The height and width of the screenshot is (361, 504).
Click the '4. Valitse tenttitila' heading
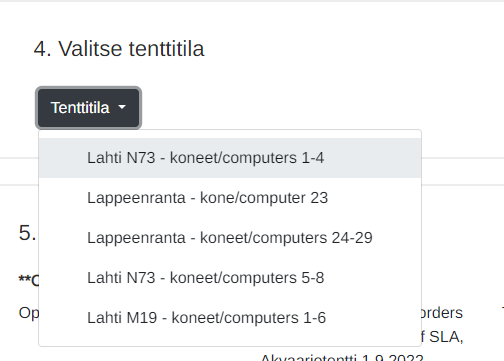coord(119,49)
